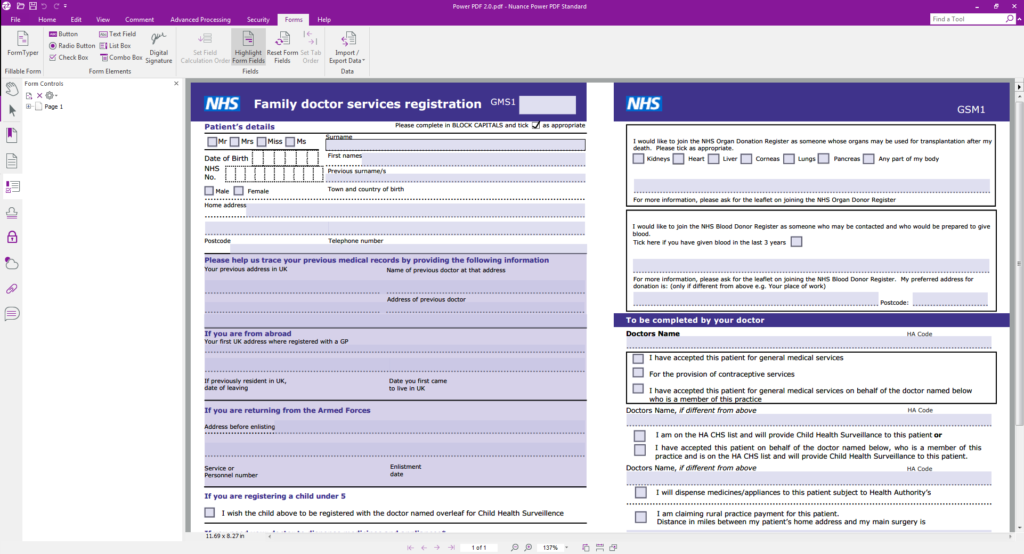The image size is (1024, 554).
Task: Click the Zoom Out magnifier in status bar
Action: tap(515, 547)
